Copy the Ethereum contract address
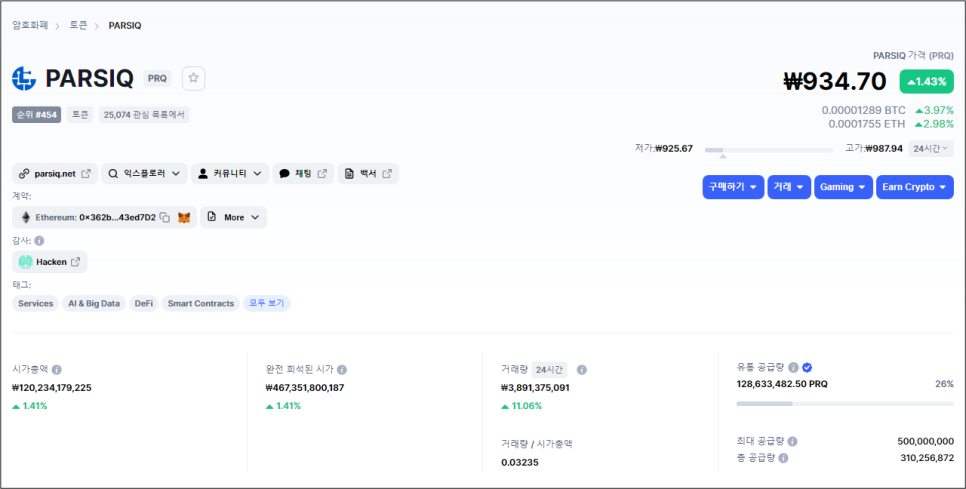The width and height of the screenshot is (966, 489). 164,217
